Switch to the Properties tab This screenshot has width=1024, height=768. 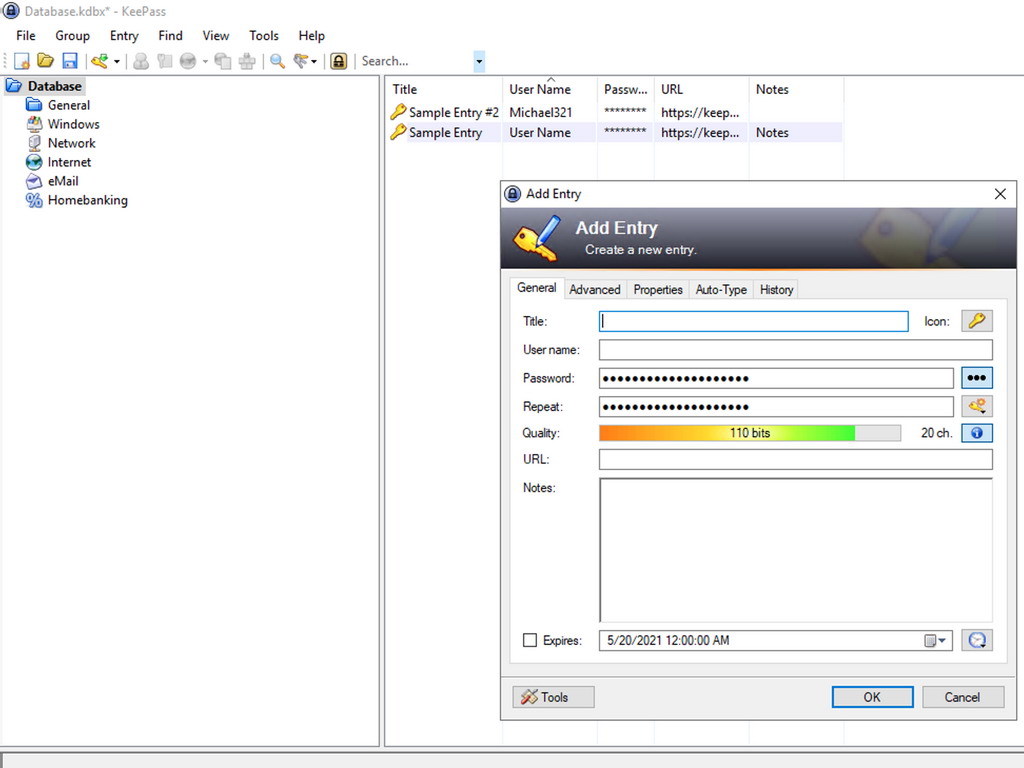[x=658, y=289]
